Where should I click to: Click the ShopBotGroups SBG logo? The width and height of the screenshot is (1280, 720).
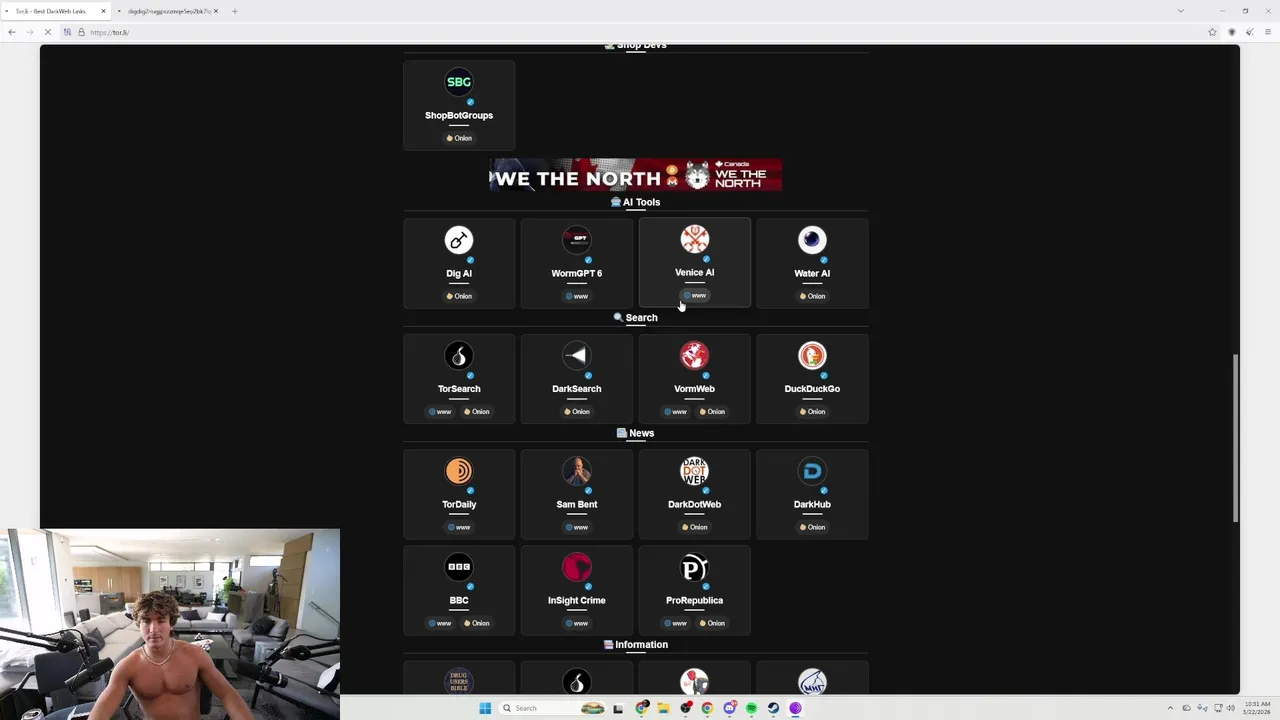click(459, 82)
